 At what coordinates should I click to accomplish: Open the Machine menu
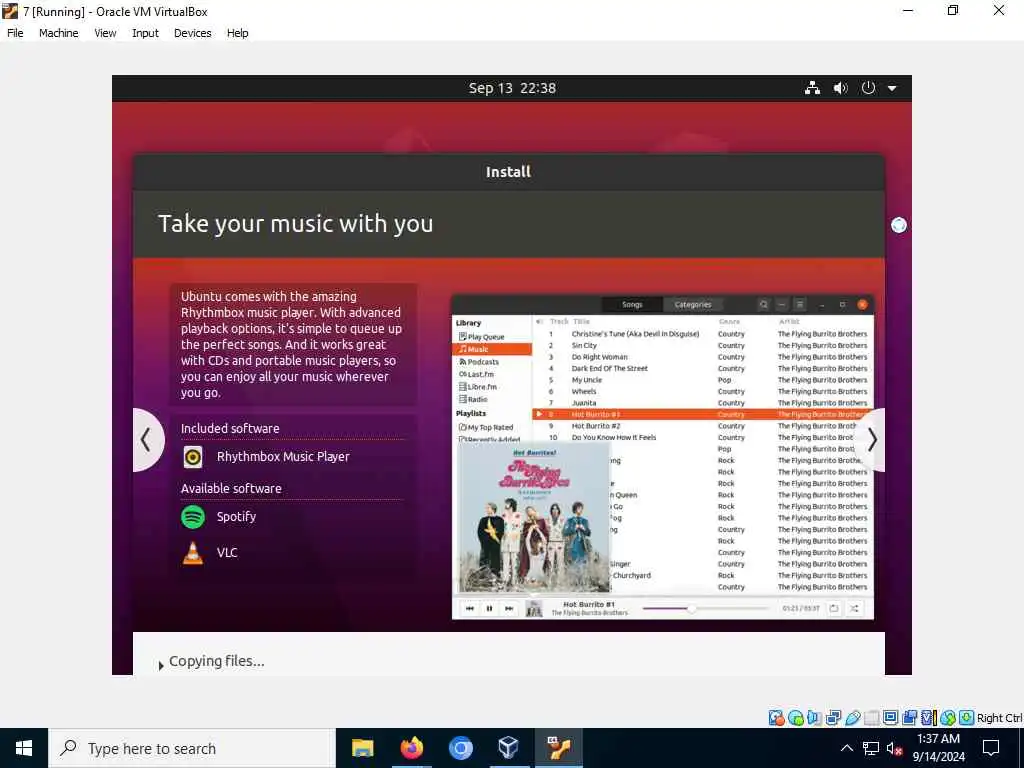[x=58, y=33]
